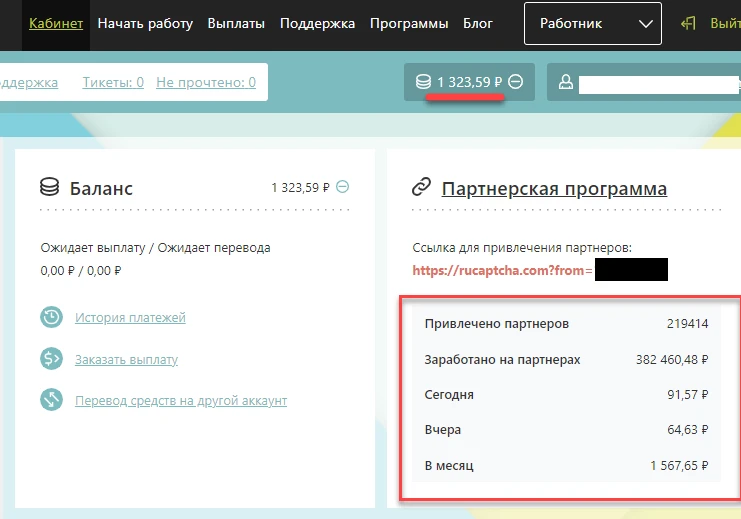
Task: Expand the Работник role dropdown
Action: coord(593,24)
